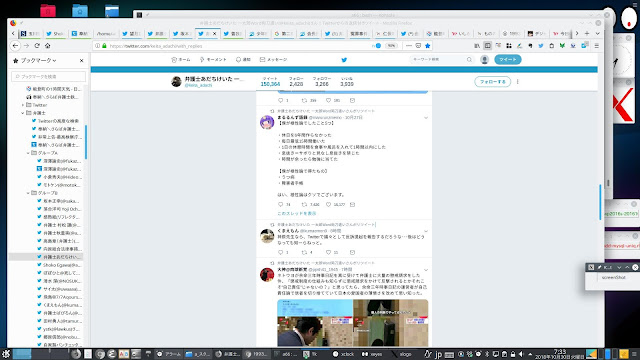This screenshot has height=360, width=640.
Task: Collapse the 弁護士 bookmark folder
Action: pyautogui.click(x=23, y=113)
